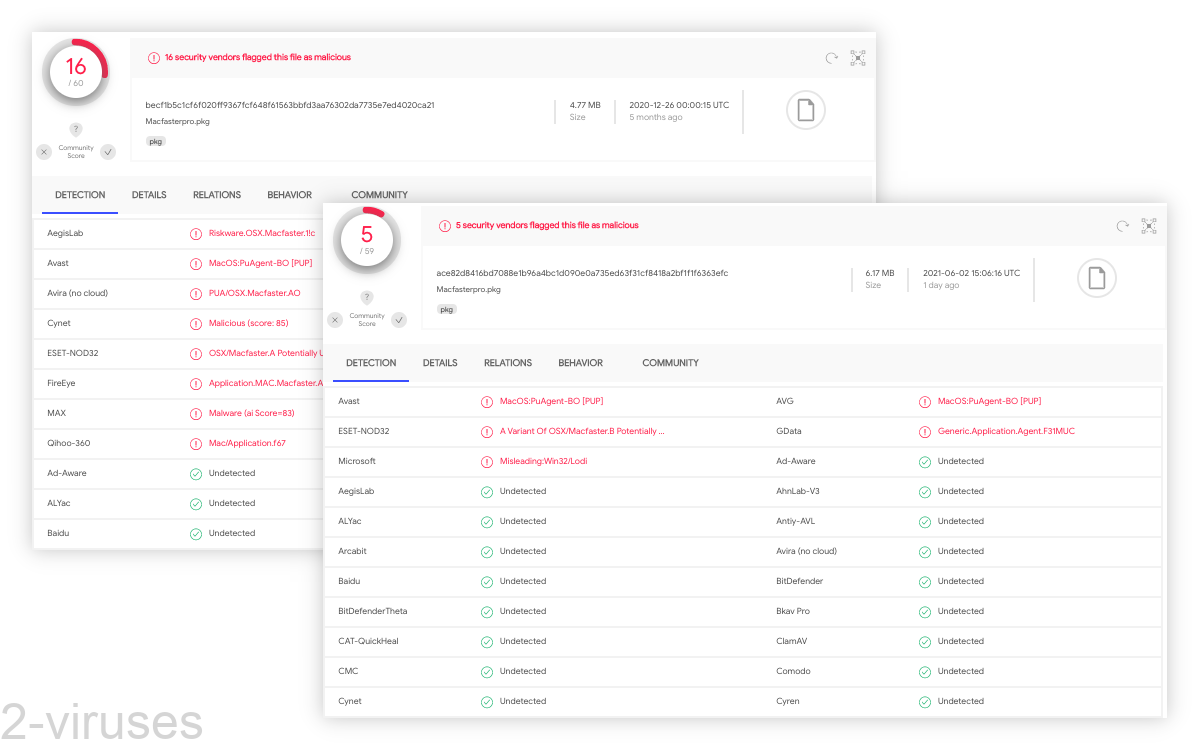Image resolution: width=1200 pixels, height=750 pixels.
Task: Click community score checkmark upvote in front report
Action: (x=399, y=320)
